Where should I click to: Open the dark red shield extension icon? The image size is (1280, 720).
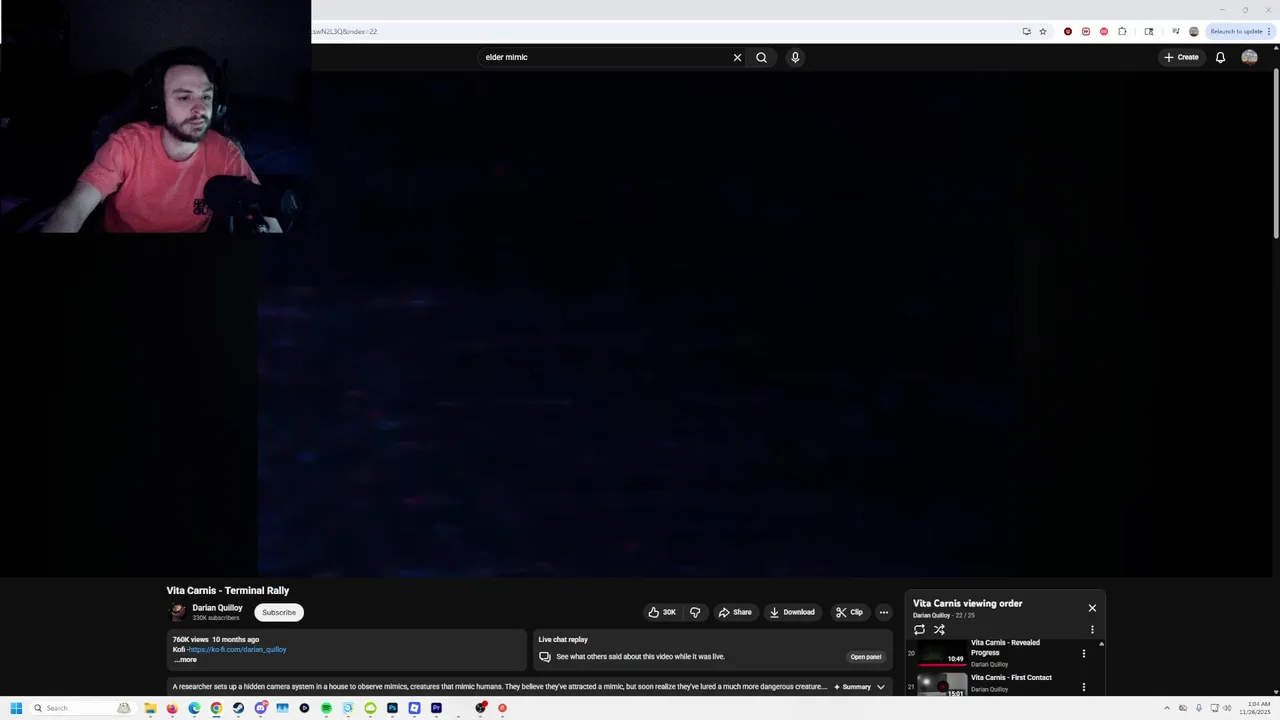[1068, 31]
